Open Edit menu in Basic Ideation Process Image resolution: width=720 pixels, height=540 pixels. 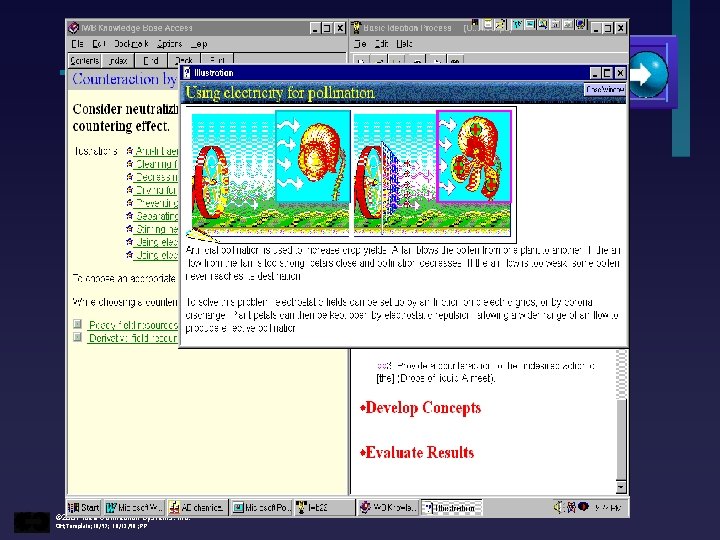(381, 44)
